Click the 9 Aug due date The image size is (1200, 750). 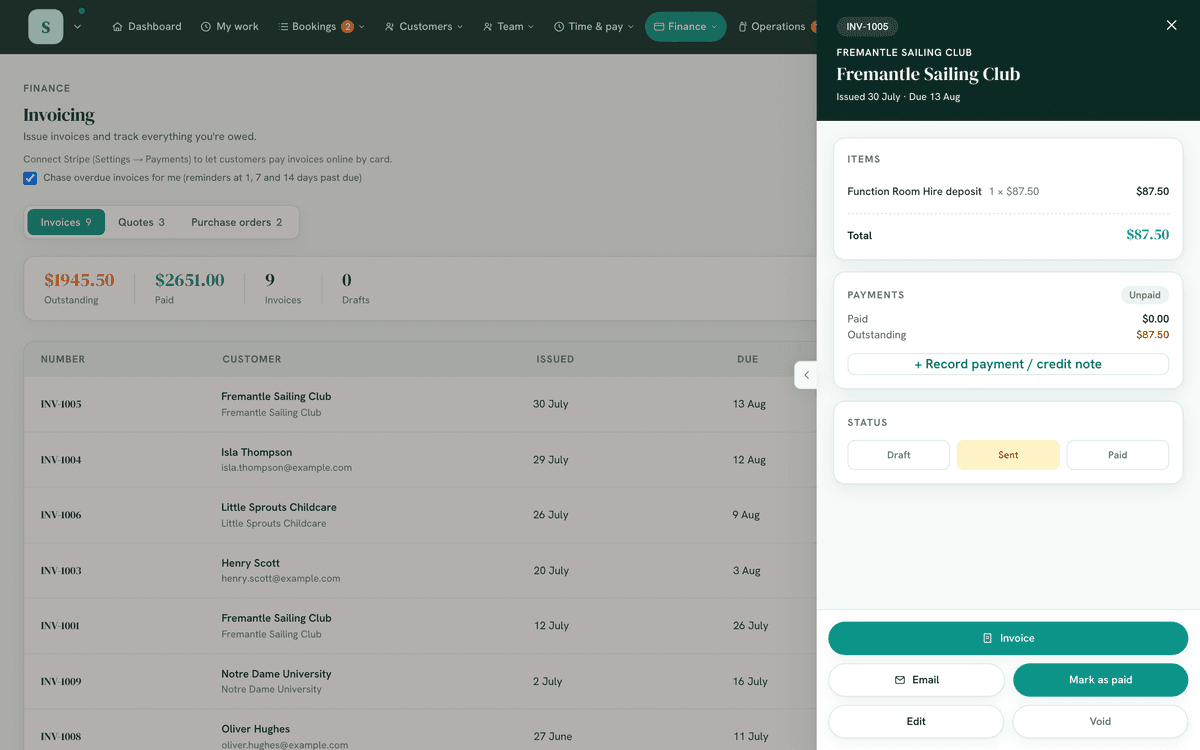click(746, 515)
